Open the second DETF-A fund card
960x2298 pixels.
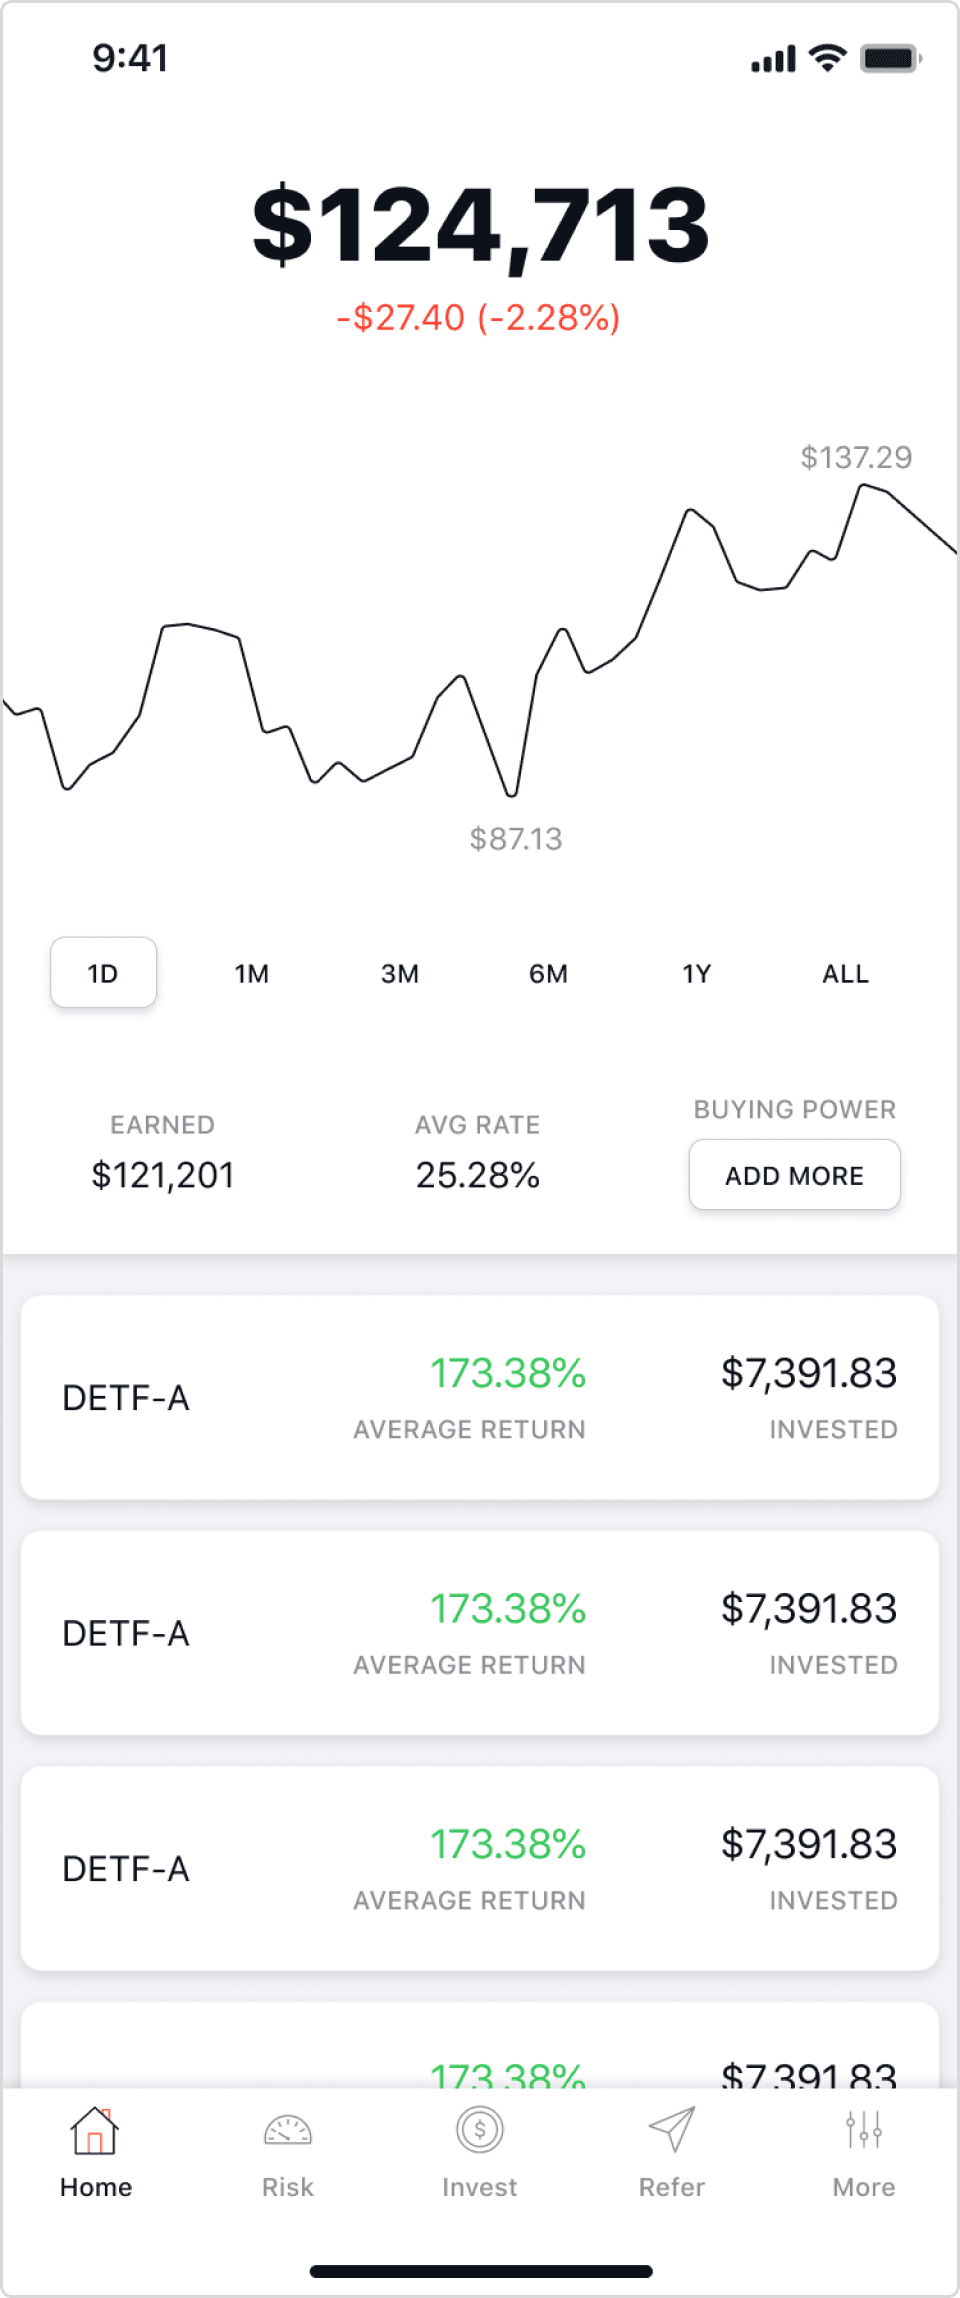[x=480, y=1632]
